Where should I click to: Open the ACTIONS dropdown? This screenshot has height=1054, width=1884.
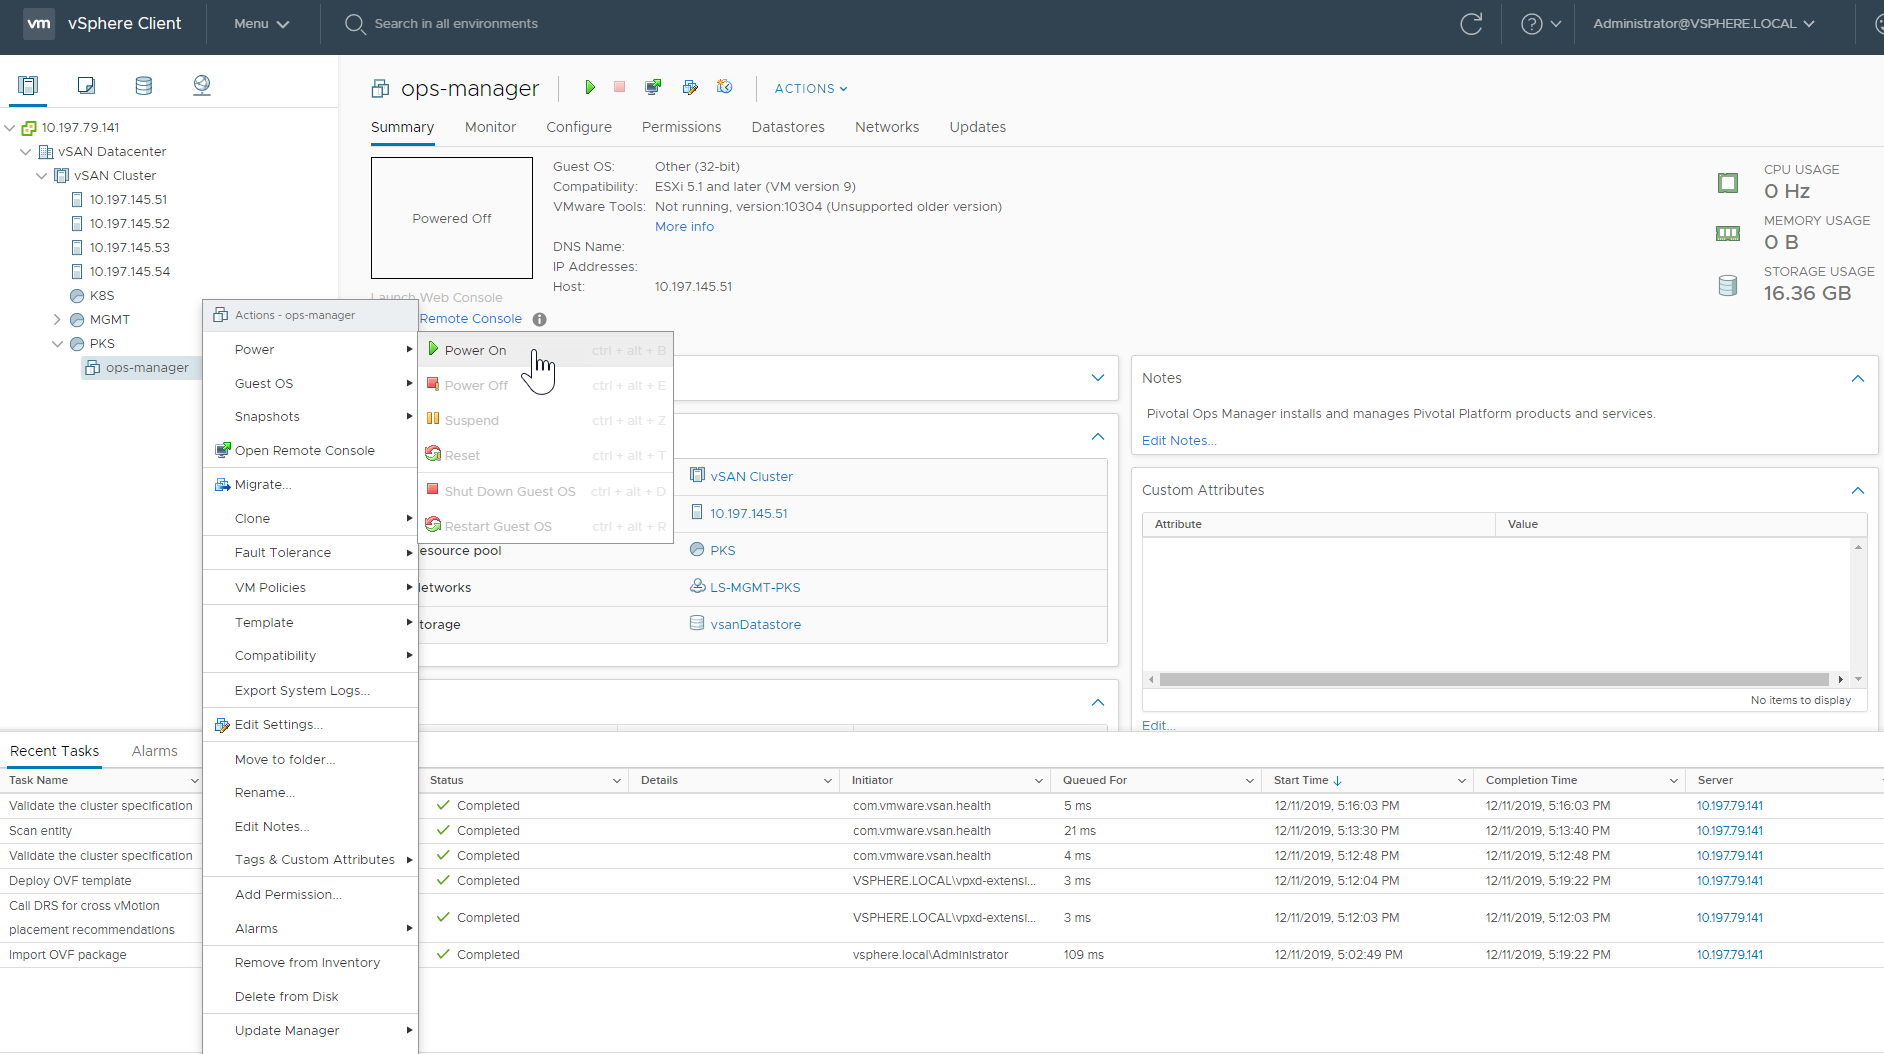pos(811,88)
